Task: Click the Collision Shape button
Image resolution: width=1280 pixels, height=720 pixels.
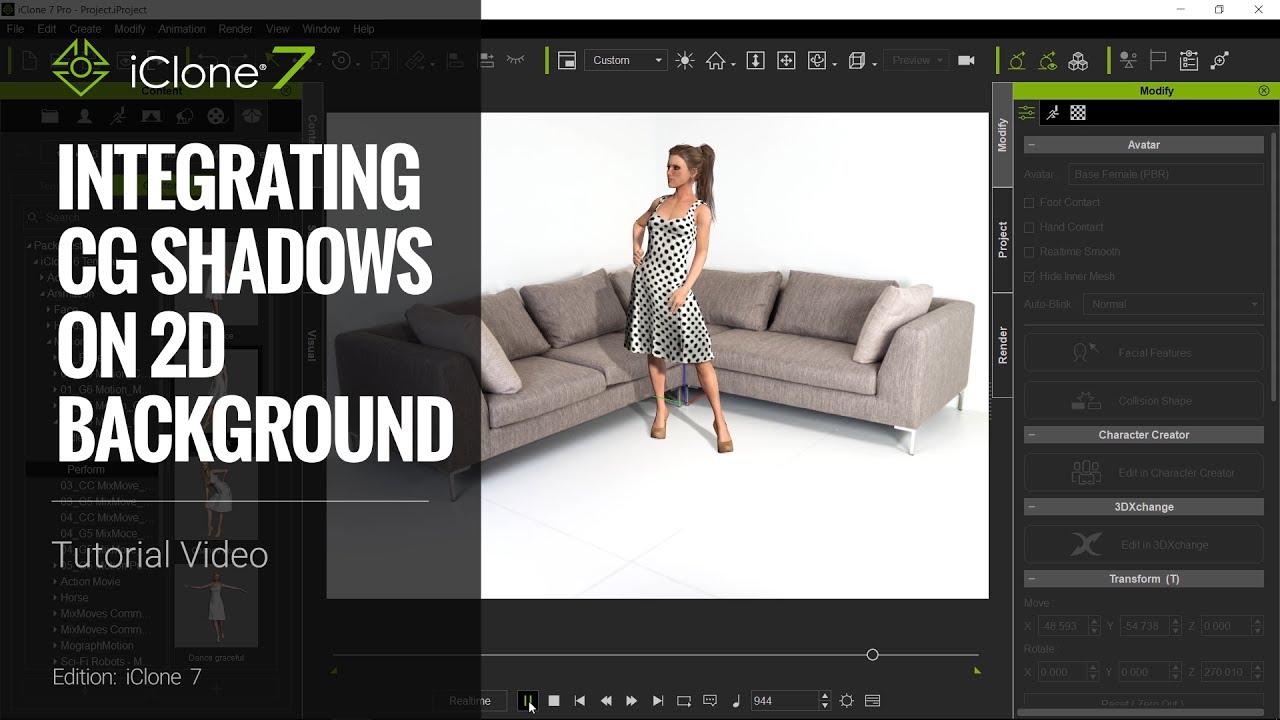Action: [x=1143, y=401]
